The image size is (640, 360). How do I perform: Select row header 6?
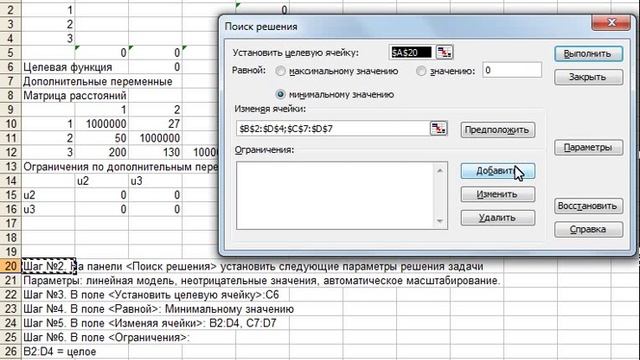tap(10, 67)
